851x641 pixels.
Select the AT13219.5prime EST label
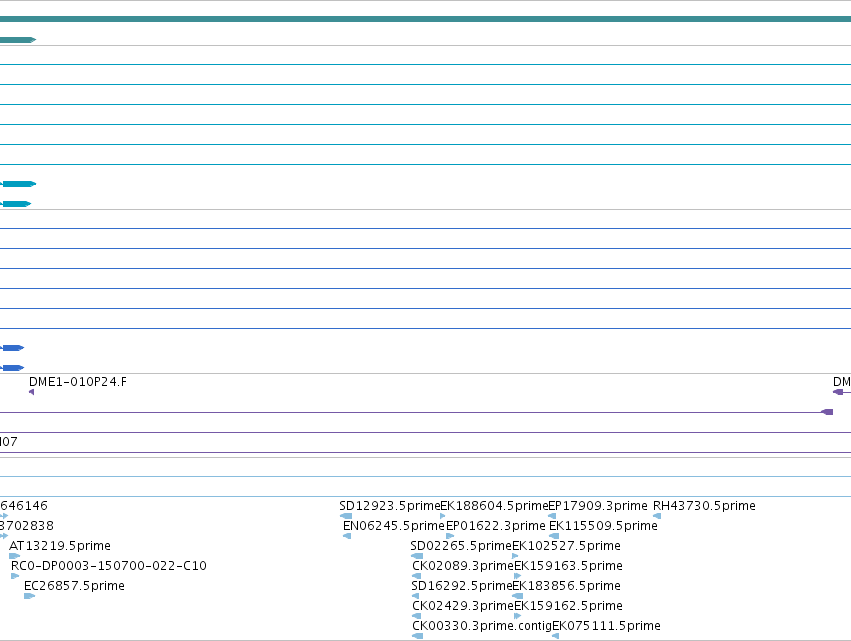pos(60,546)
